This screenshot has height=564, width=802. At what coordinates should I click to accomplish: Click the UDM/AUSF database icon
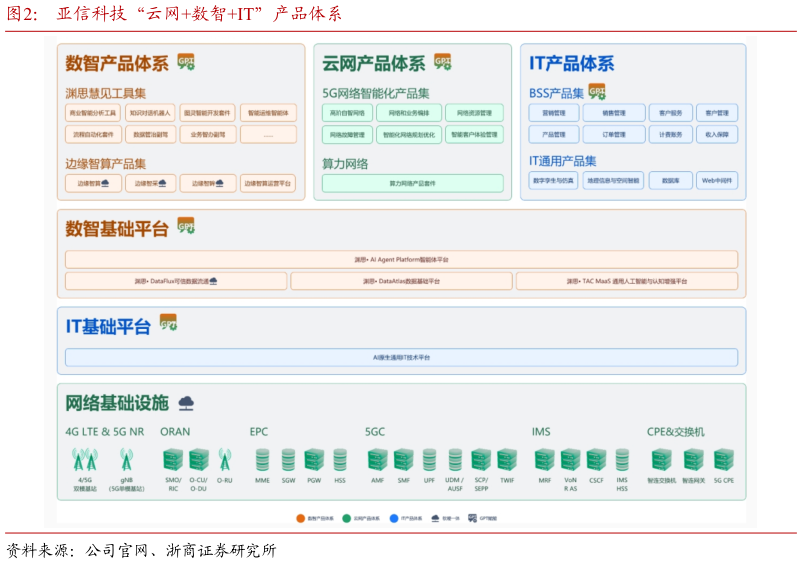tap(455, 460)
